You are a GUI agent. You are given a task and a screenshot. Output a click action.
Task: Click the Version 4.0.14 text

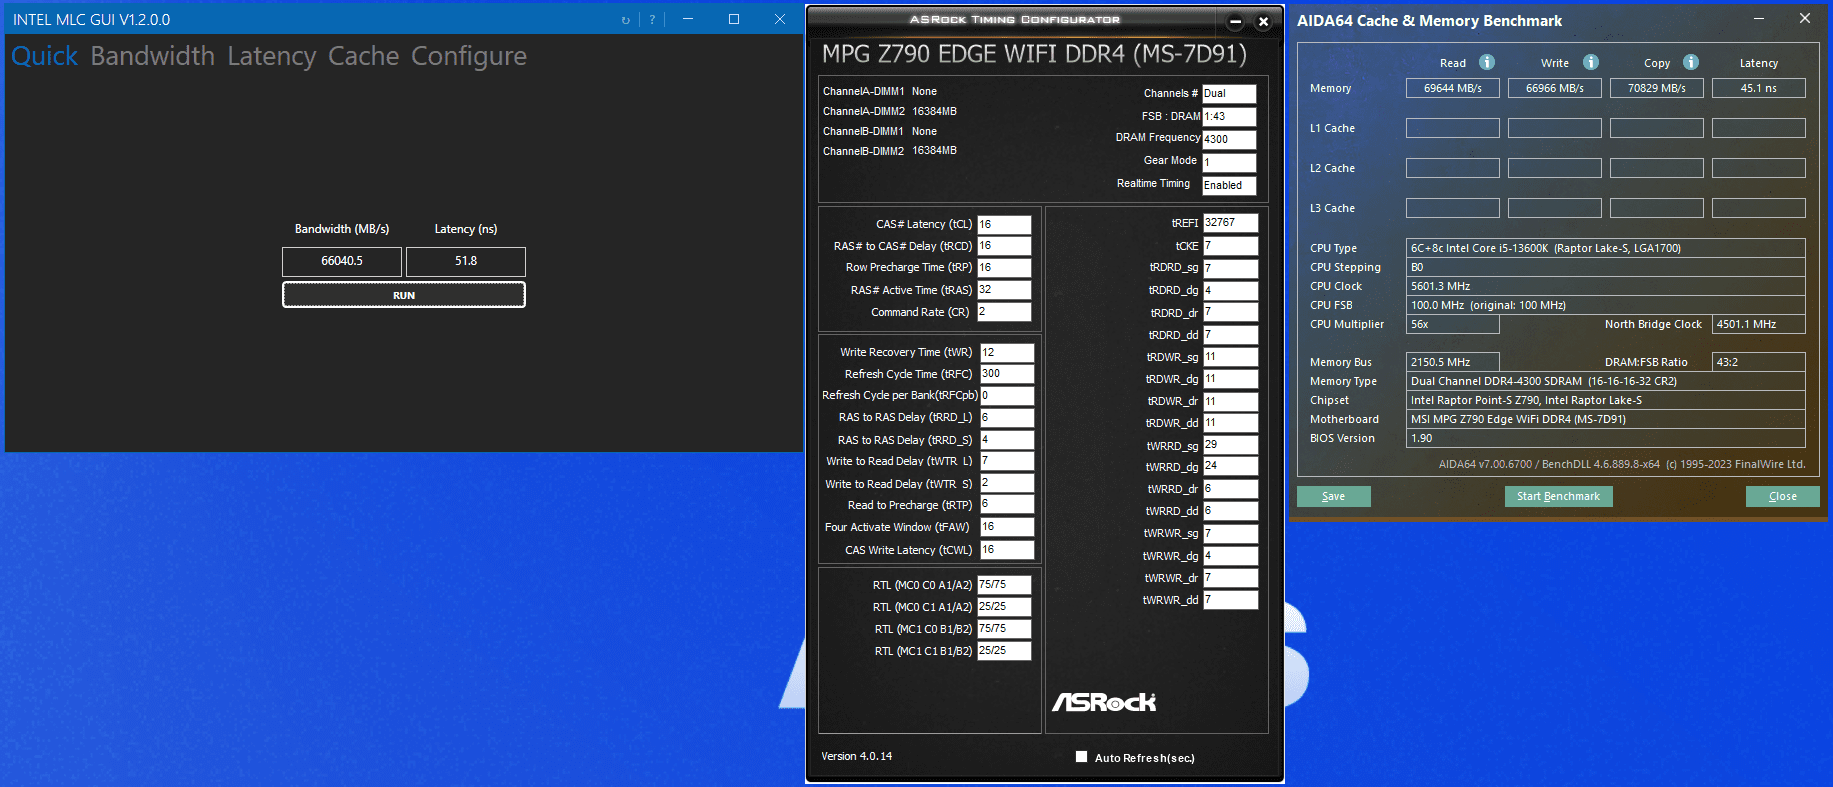tap(857, 756)
